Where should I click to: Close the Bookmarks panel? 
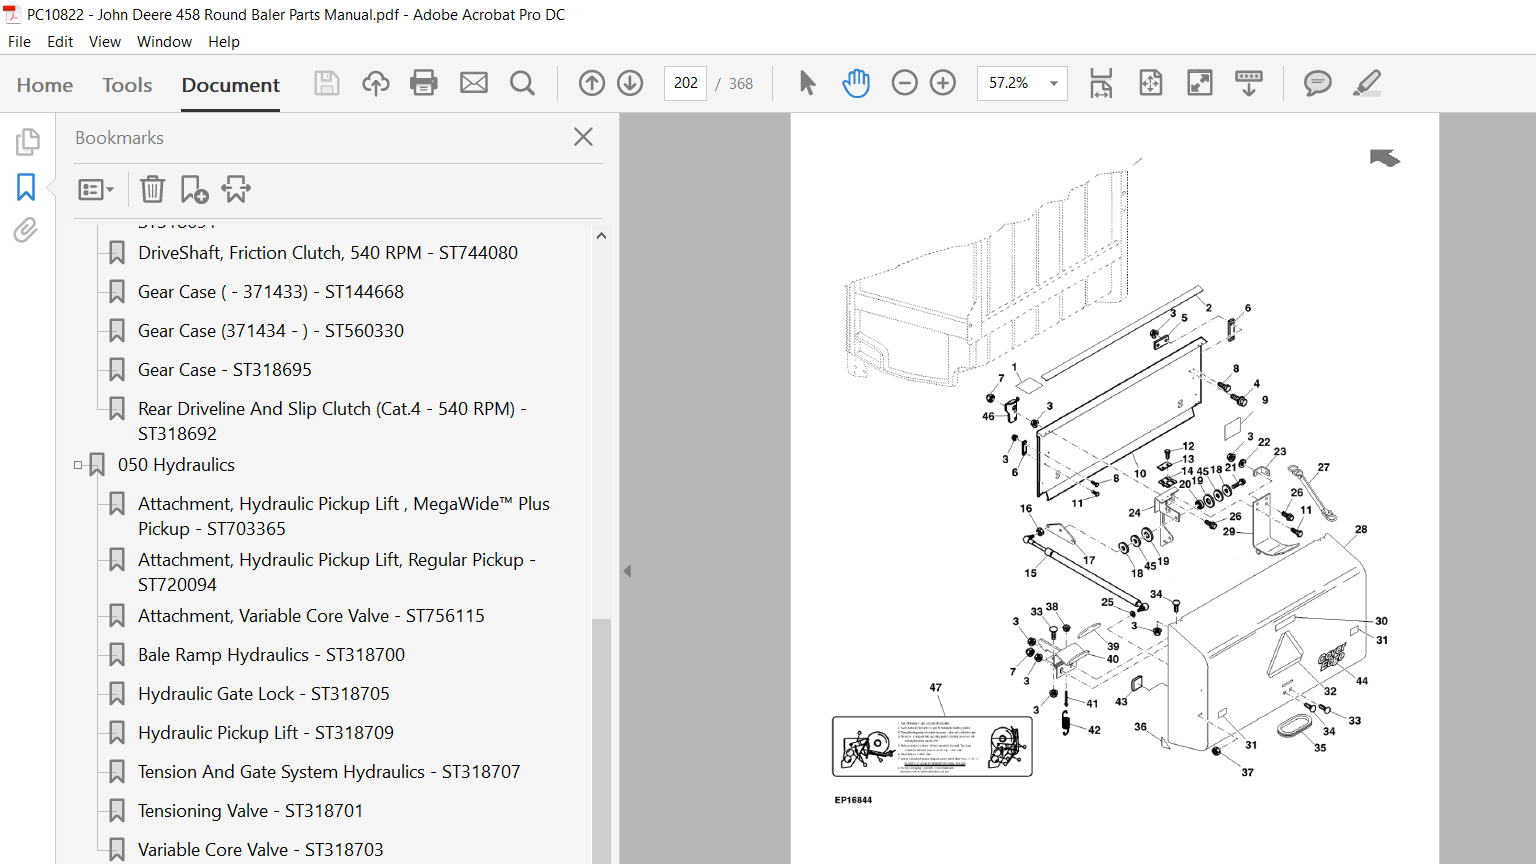click(584, 137)
